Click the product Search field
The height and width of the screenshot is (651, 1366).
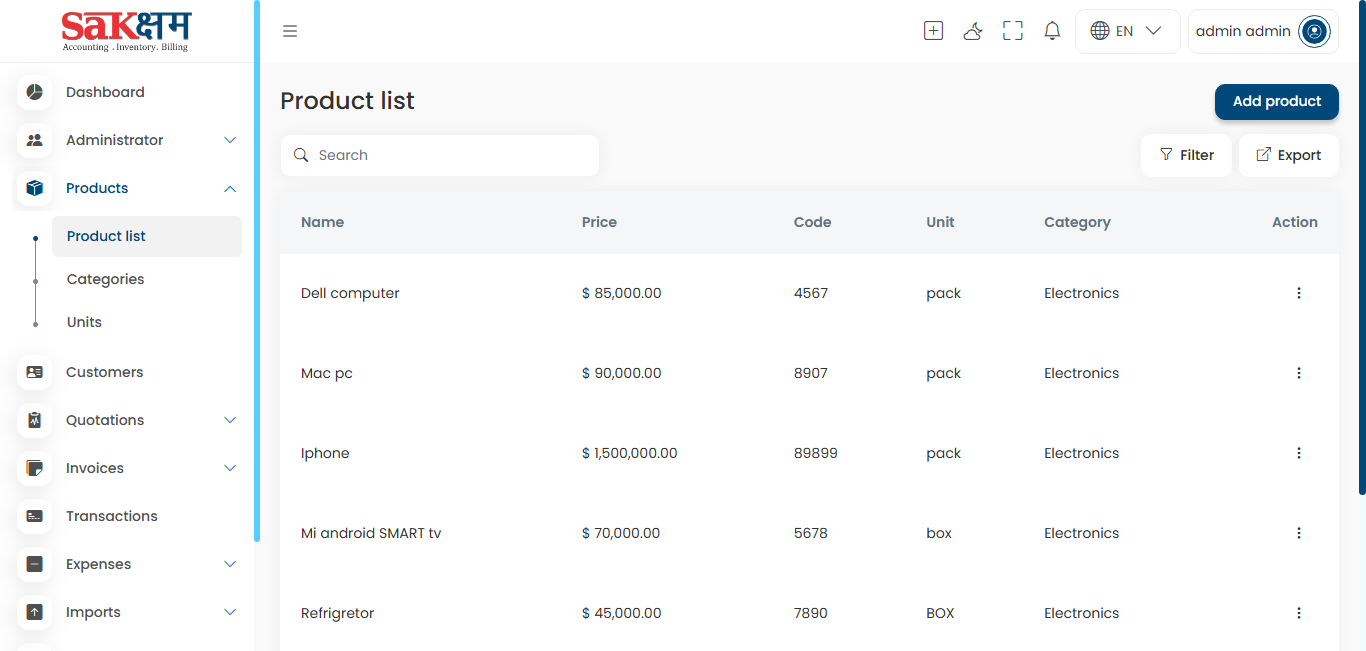[450, 155]
